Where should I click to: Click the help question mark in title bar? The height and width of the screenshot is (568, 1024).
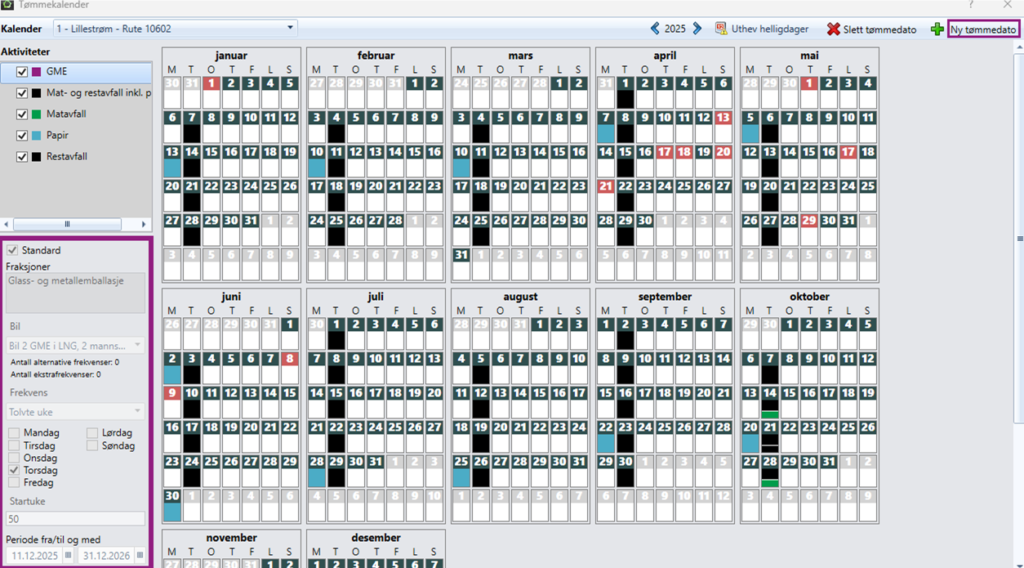(x=970, y=5)
